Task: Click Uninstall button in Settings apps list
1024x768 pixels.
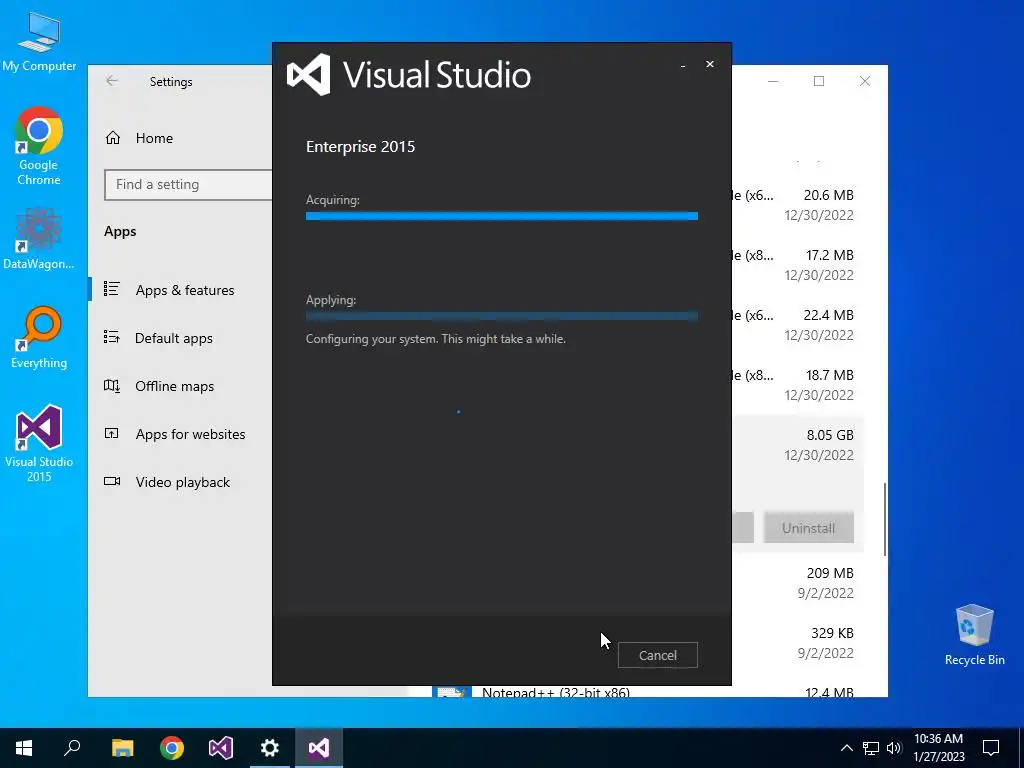Action: pos(808,528)
